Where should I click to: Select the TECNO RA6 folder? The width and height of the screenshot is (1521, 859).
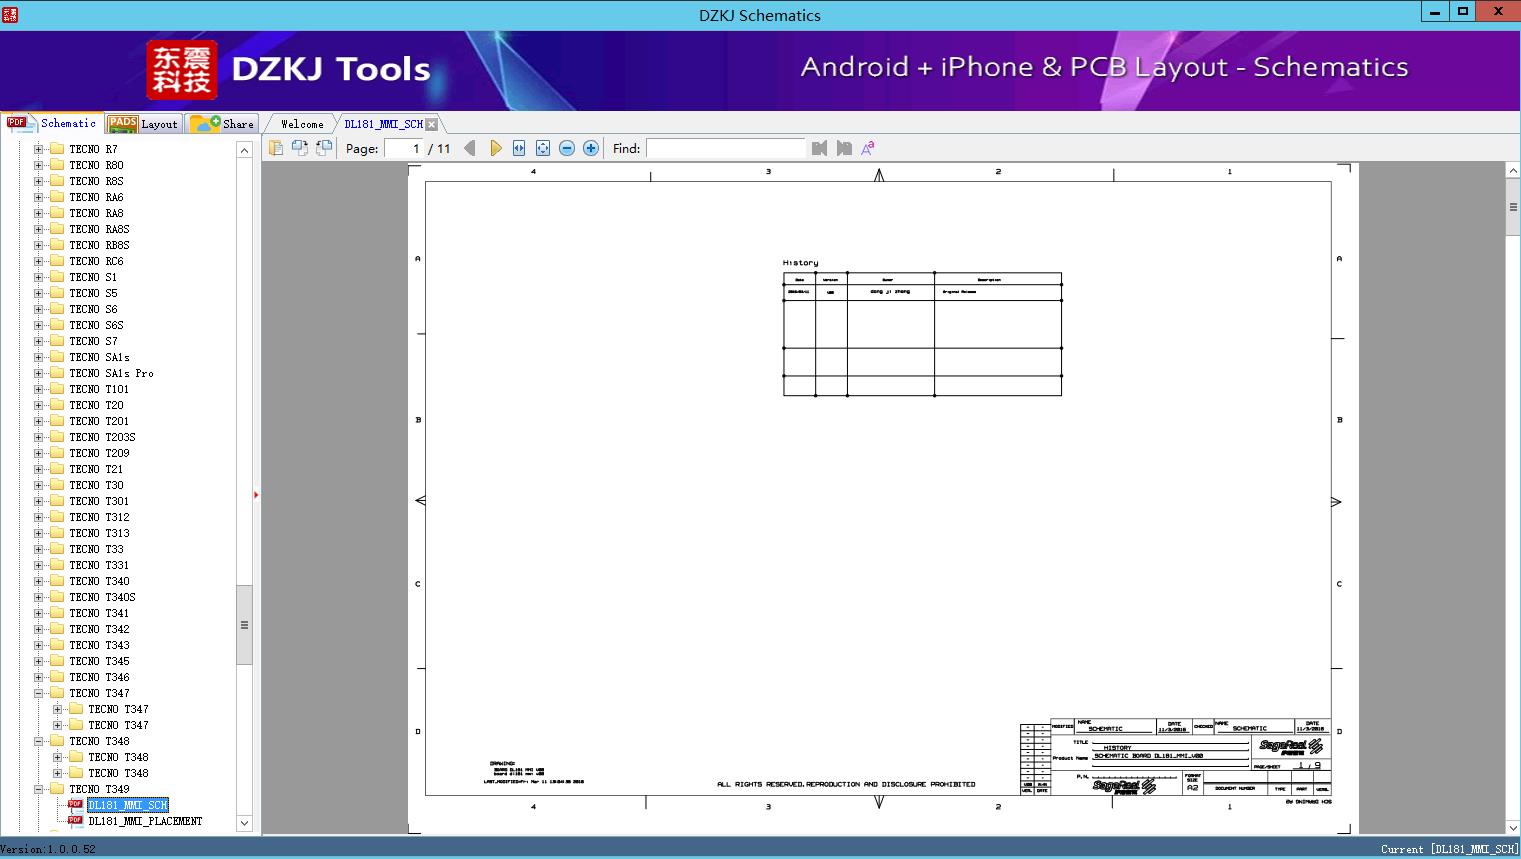click(96, 197)
